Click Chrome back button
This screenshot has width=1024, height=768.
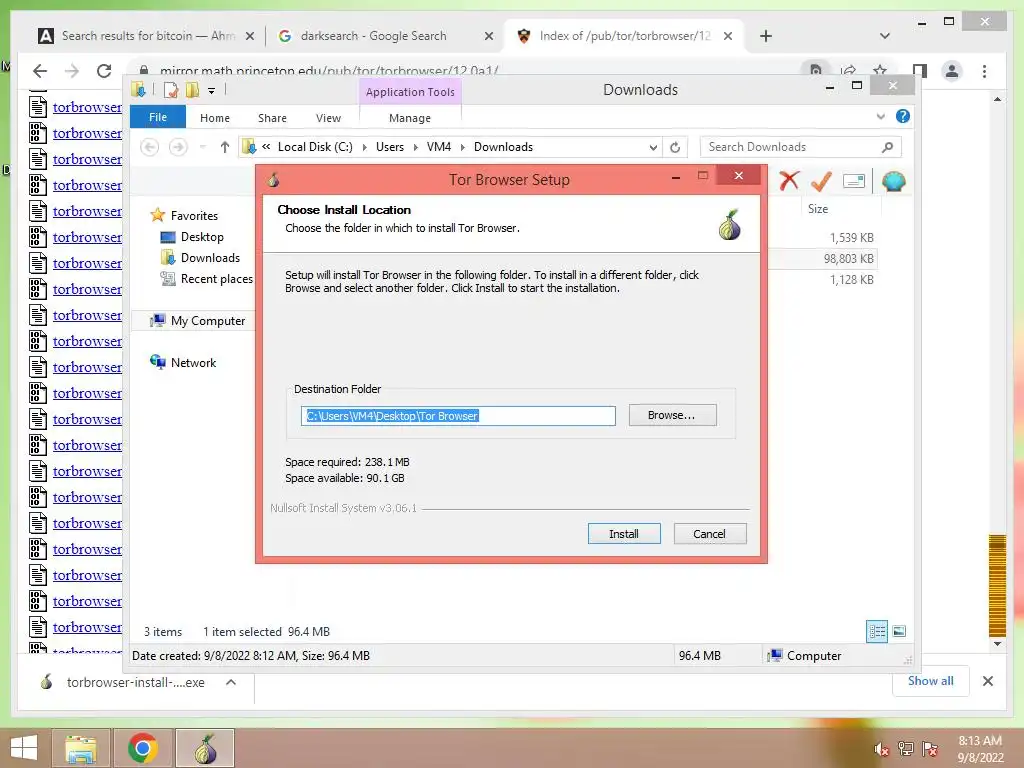click(x=40, y=71)
